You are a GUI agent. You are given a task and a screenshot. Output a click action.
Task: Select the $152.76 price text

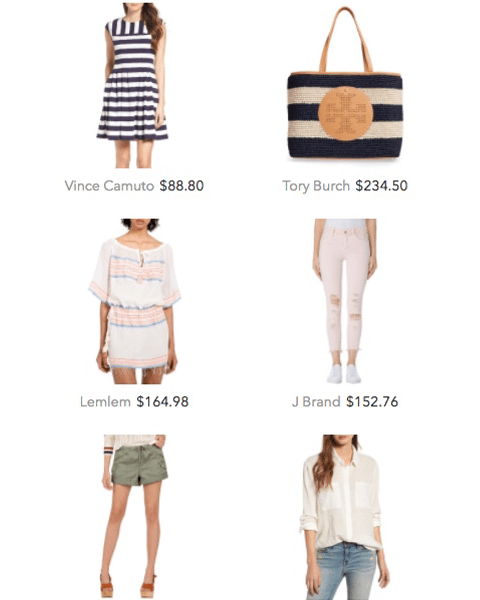[372, 402]
